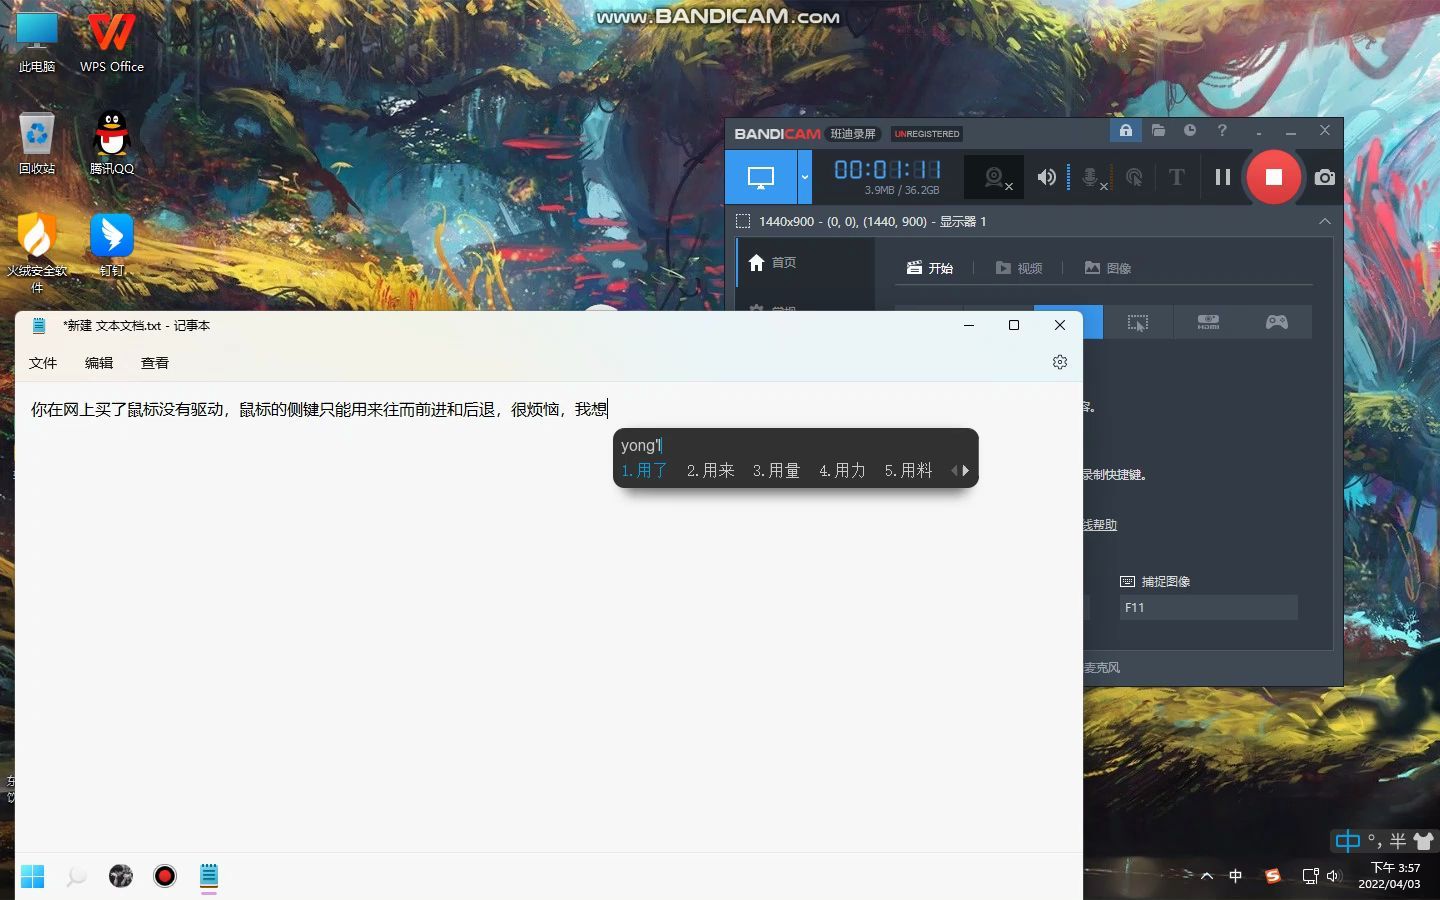The width and height of the screenshot is (1440, 900).
Task: Click taskbar 中 input language indicator
Action: click(x=1236, y=876)
